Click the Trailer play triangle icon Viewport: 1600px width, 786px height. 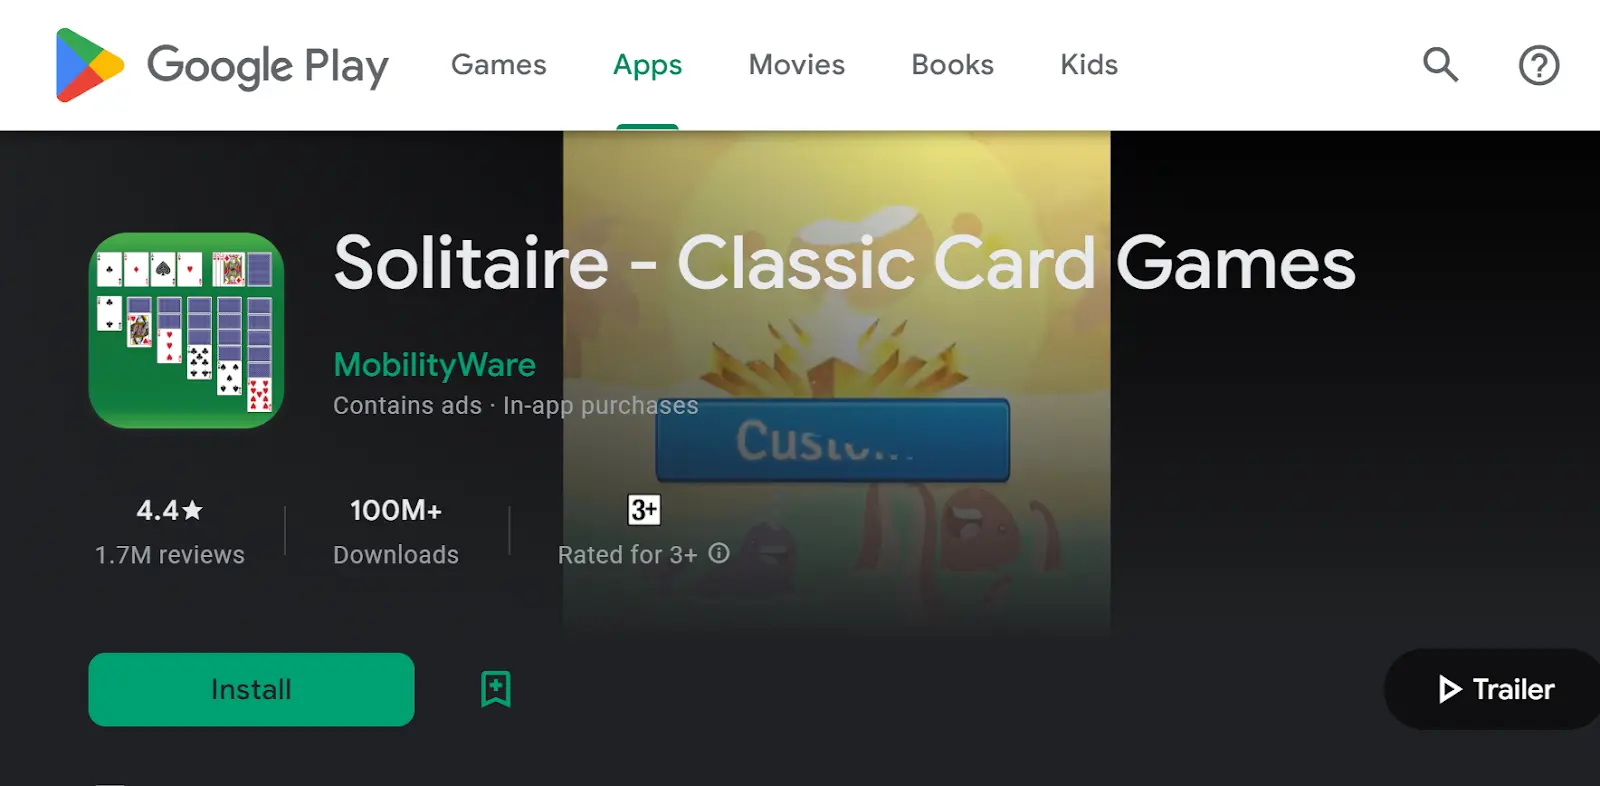point(1449,689)
